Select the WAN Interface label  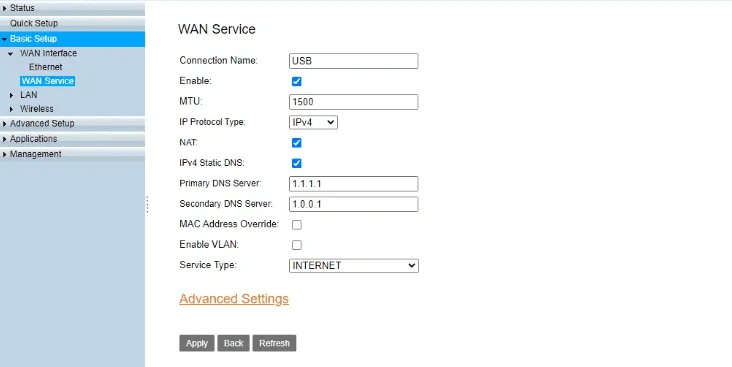49,53
